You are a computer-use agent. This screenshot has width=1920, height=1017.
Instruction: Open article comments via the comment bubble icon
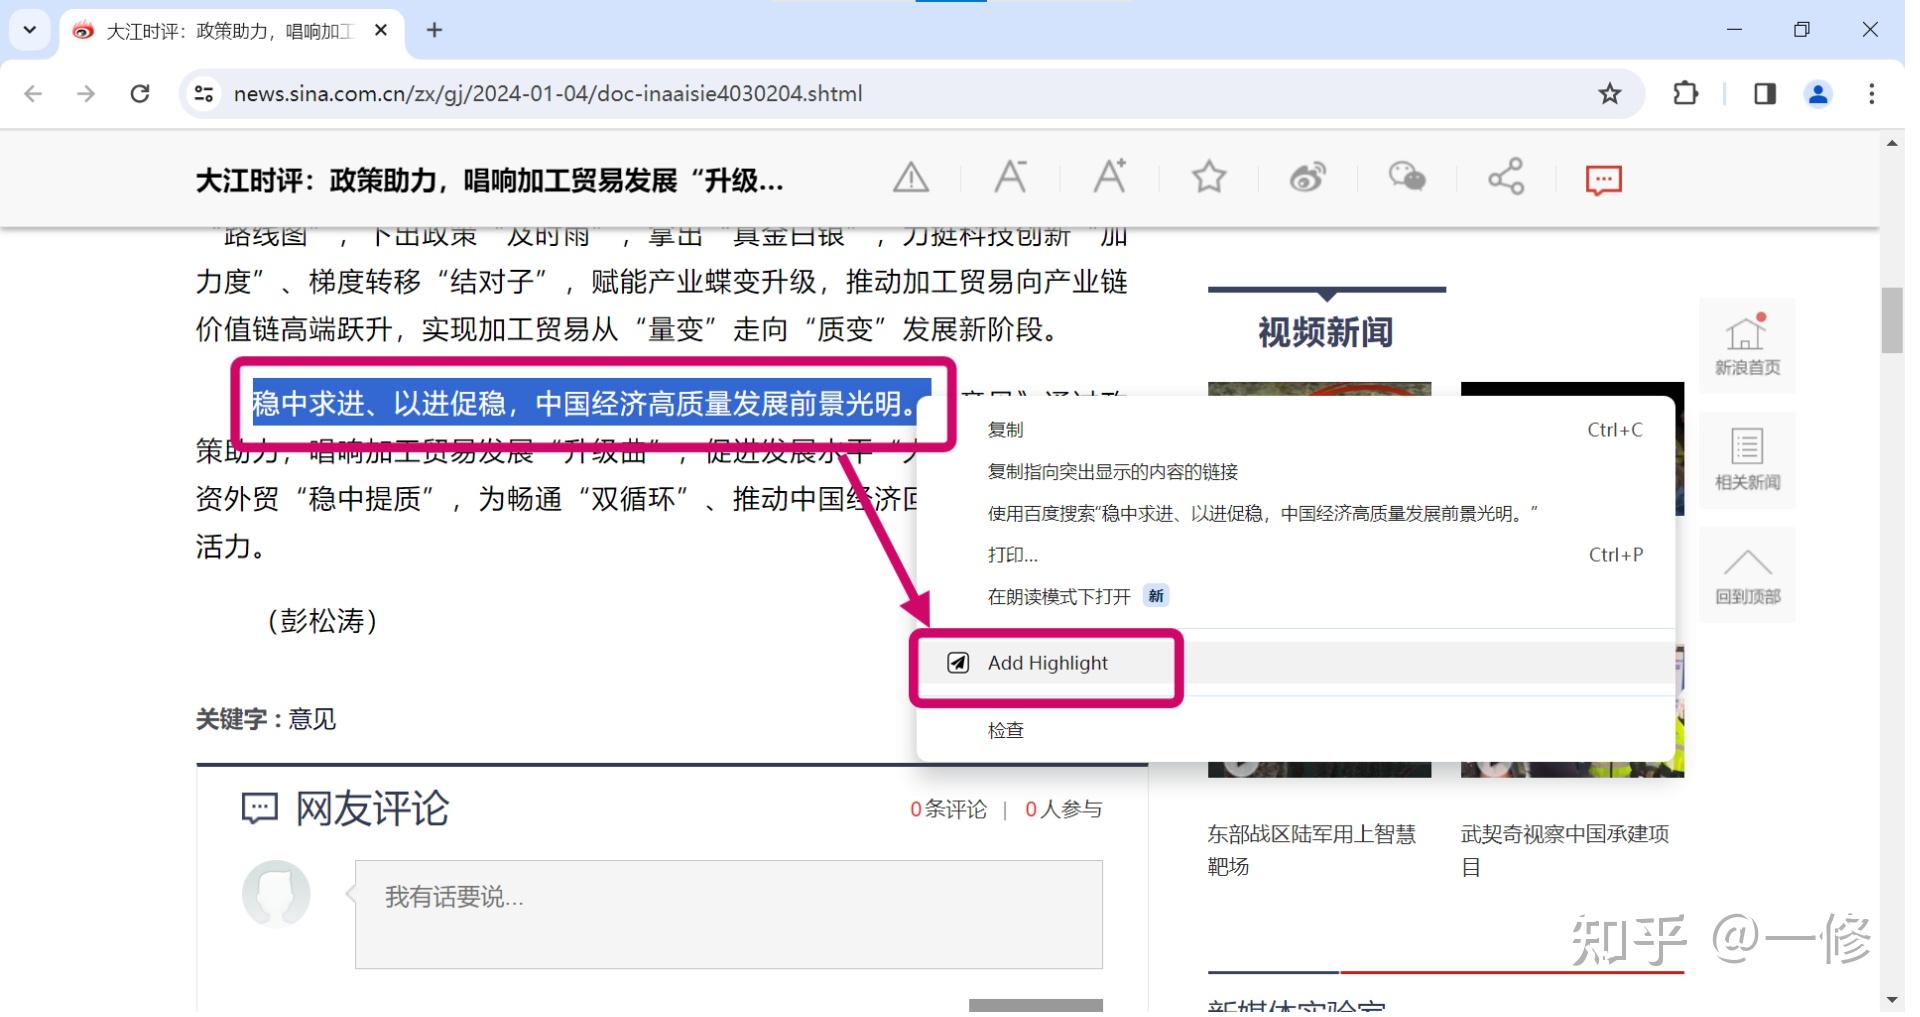point(1603,178)
